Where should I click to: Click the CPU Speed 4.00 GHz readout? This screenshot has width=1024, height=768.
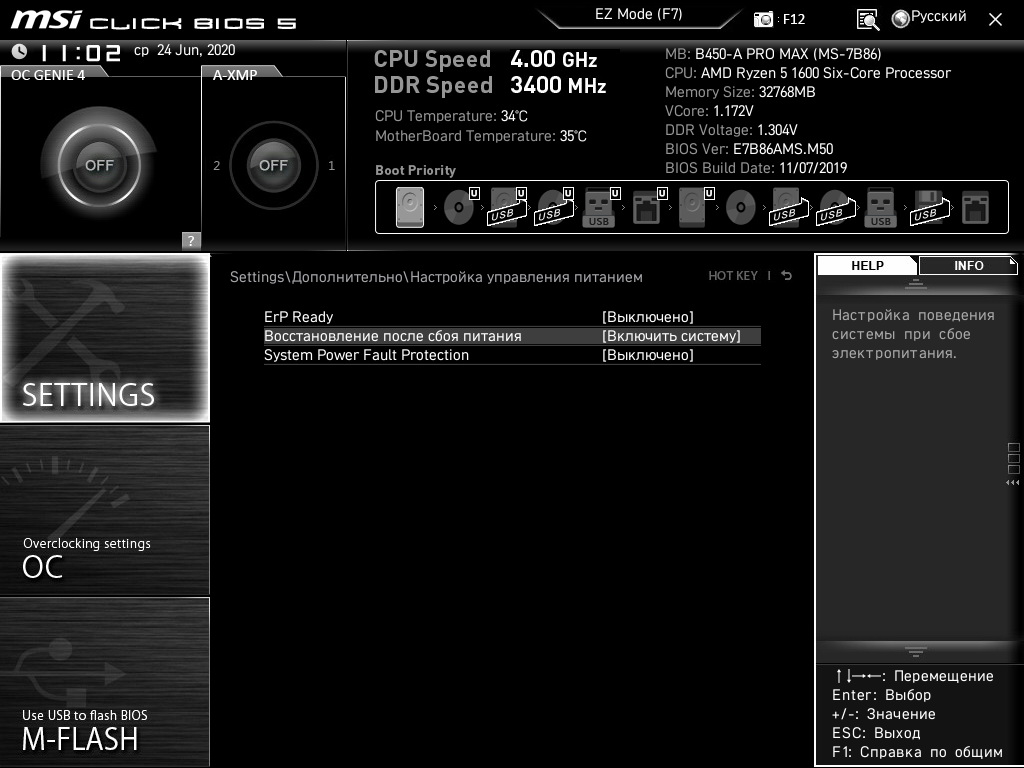485,59
